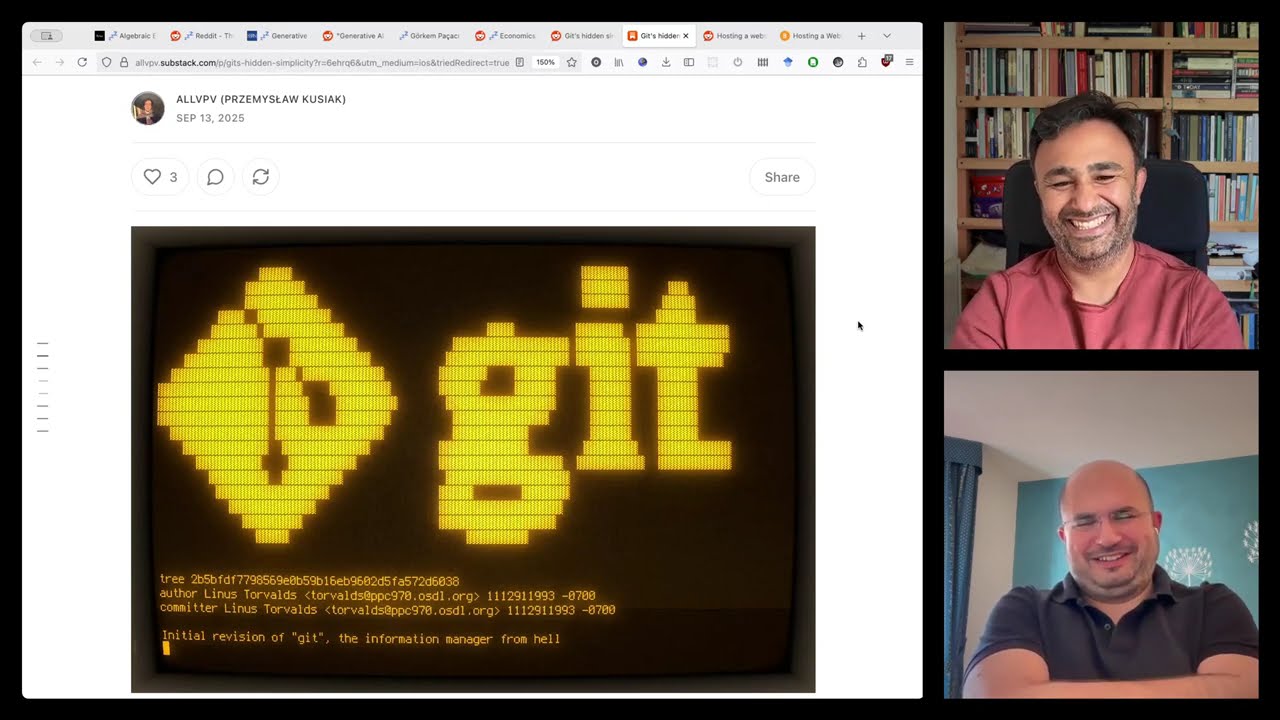Open the library bookshelf icon
The image size is (1280, 720).
(619, 62)
